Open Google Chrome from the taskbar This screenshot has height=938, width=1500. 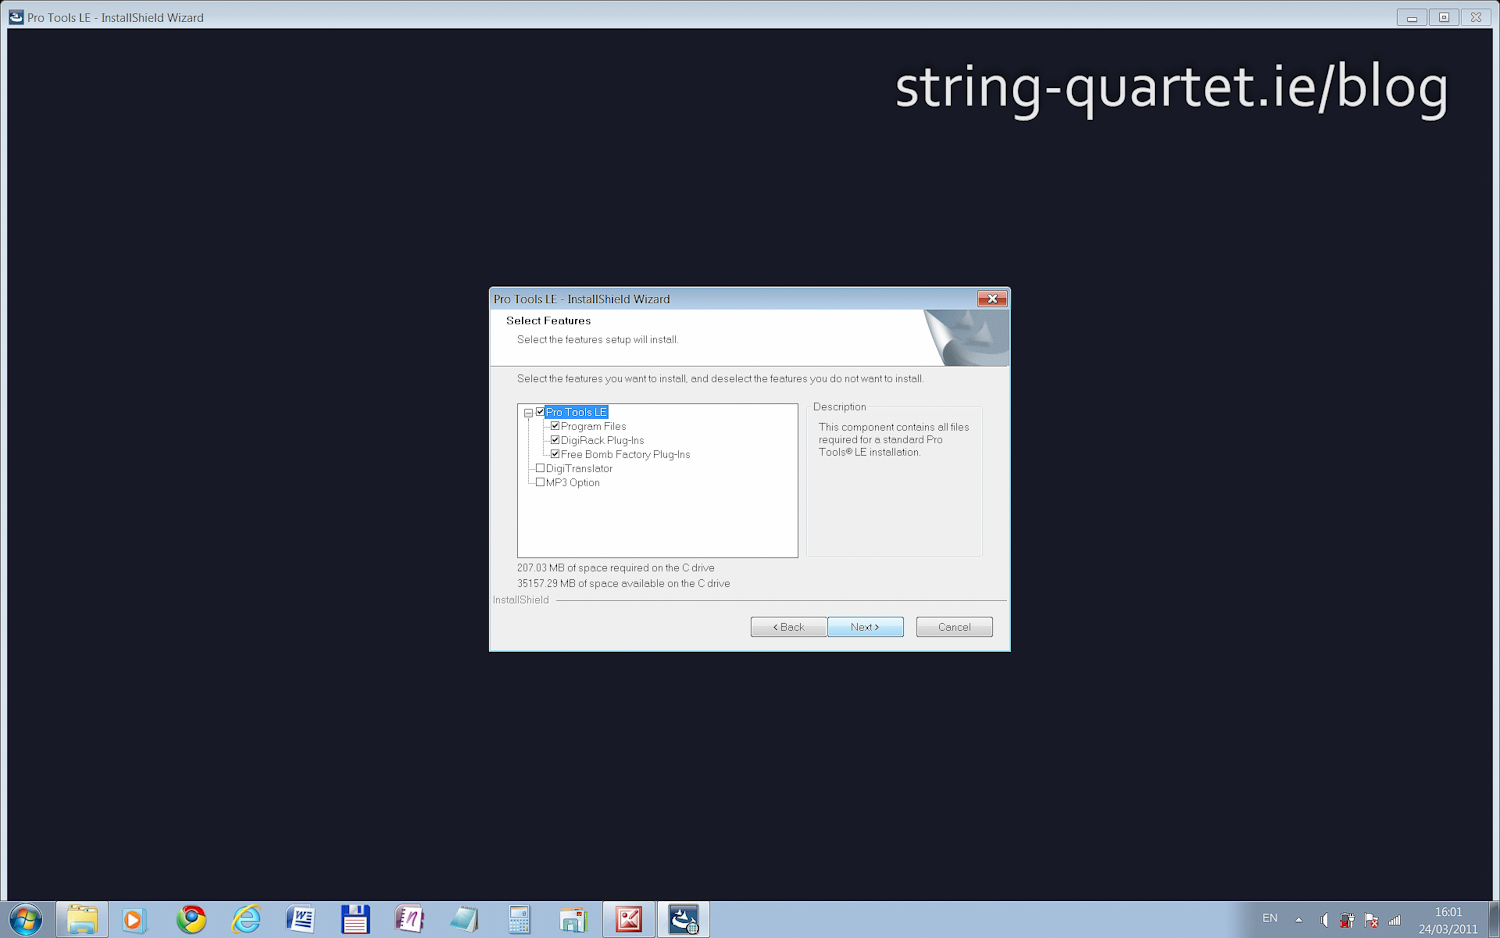click(x=191, y=919)
